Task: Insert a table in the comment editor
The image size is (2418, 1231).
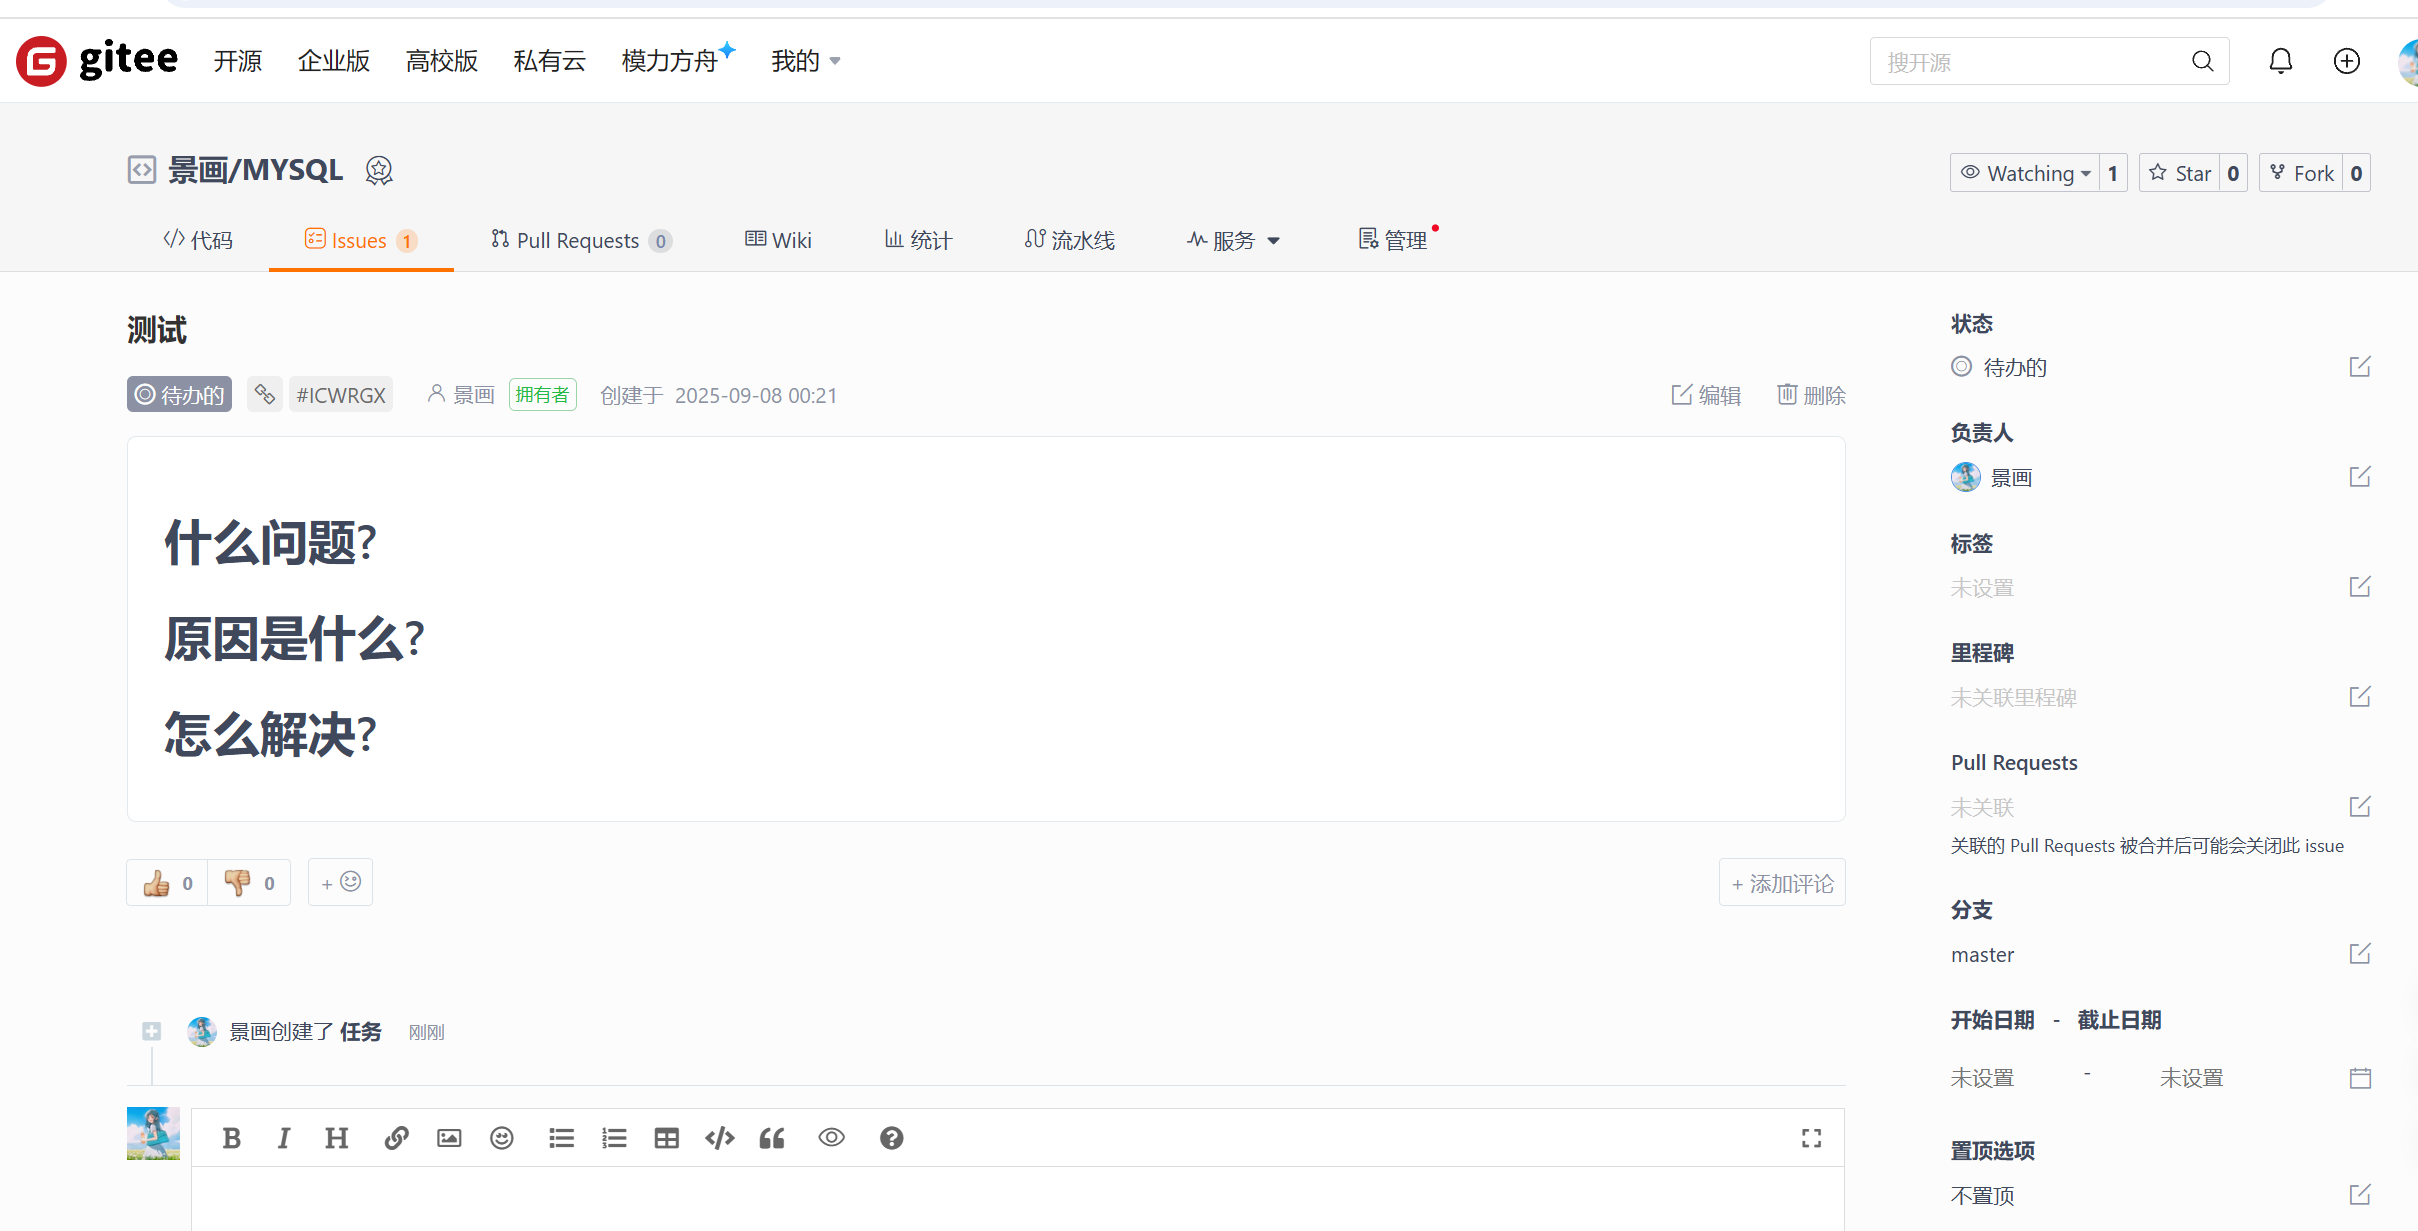Action: [666, 1138]
